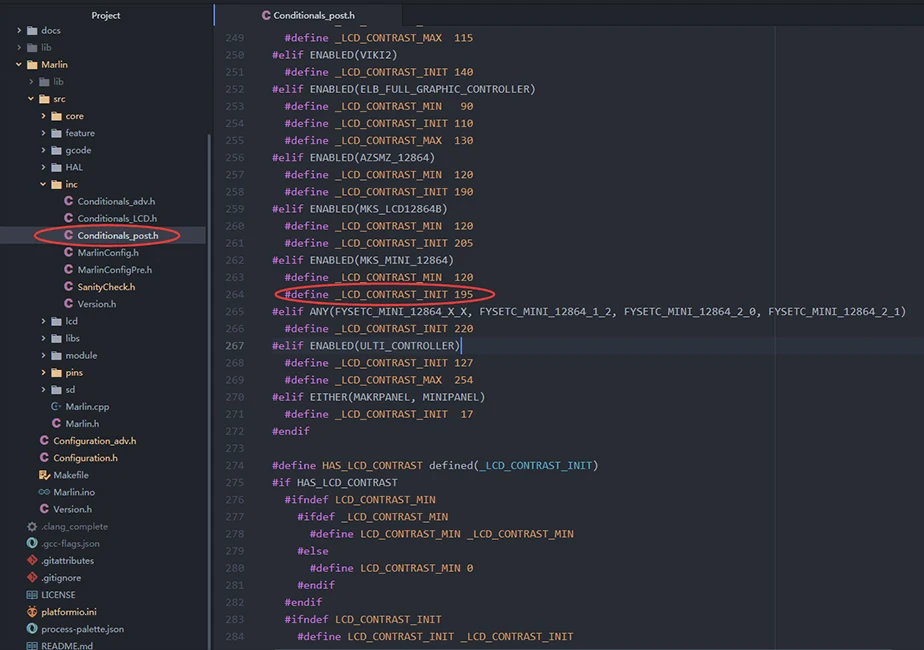Expand the gcode folder chevron
Screen dimensions: 924x650
(43, 150)
